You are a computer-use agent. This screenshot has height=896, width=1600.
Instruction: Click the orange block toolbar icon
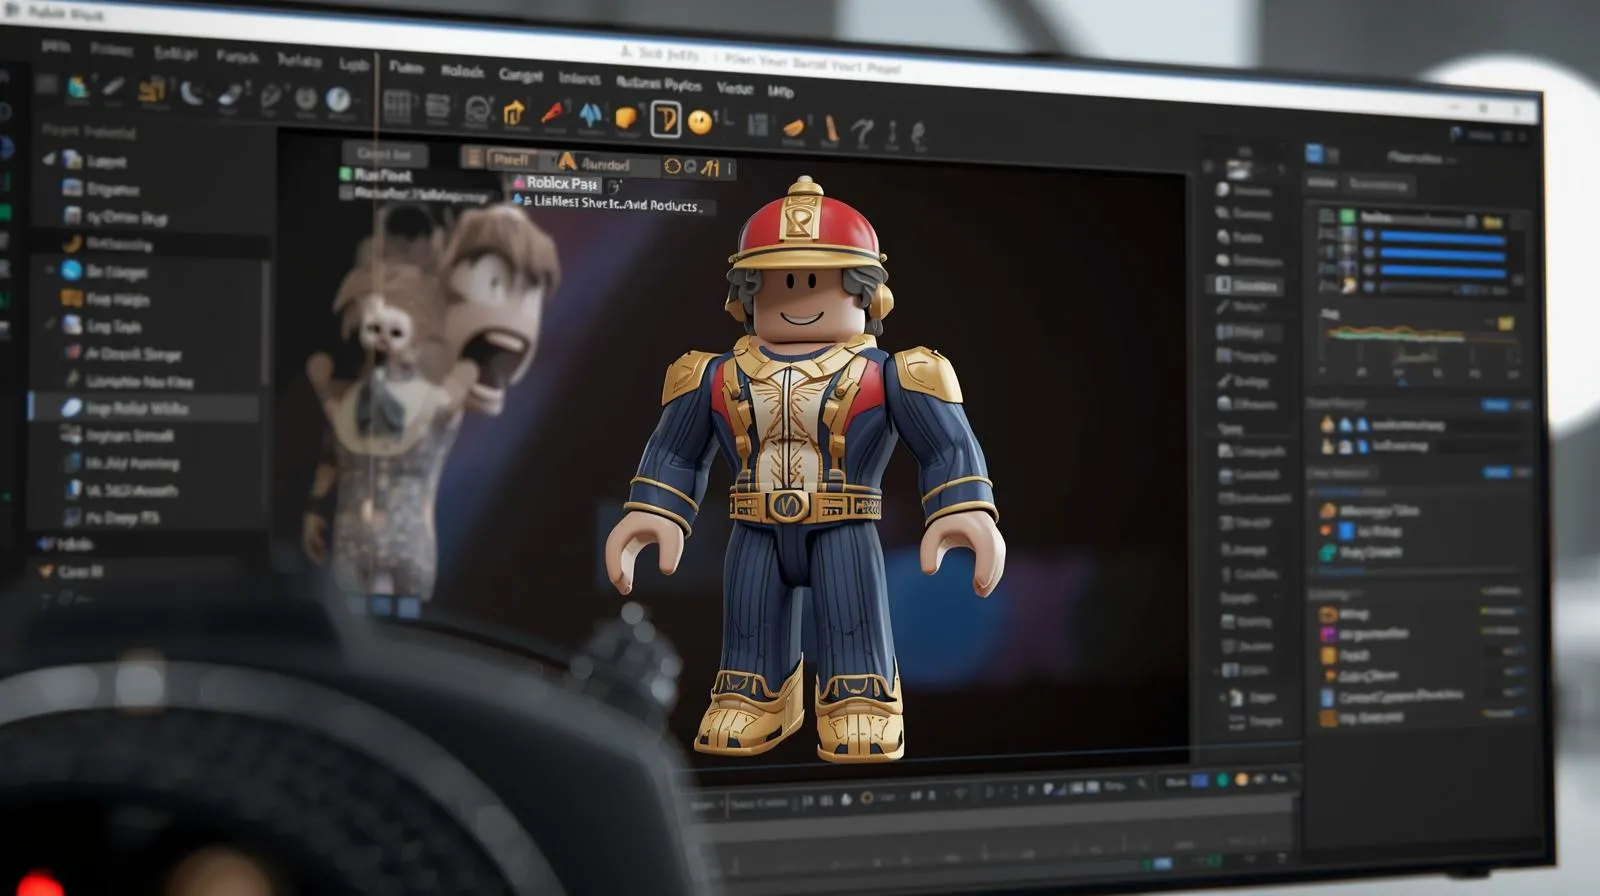click(x=626, y=118)
